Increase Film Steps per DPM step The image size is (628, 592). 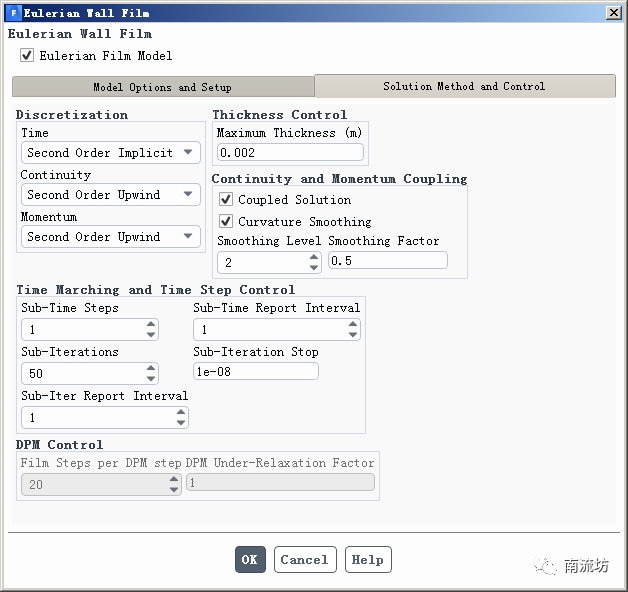click(x=174, y=479)
